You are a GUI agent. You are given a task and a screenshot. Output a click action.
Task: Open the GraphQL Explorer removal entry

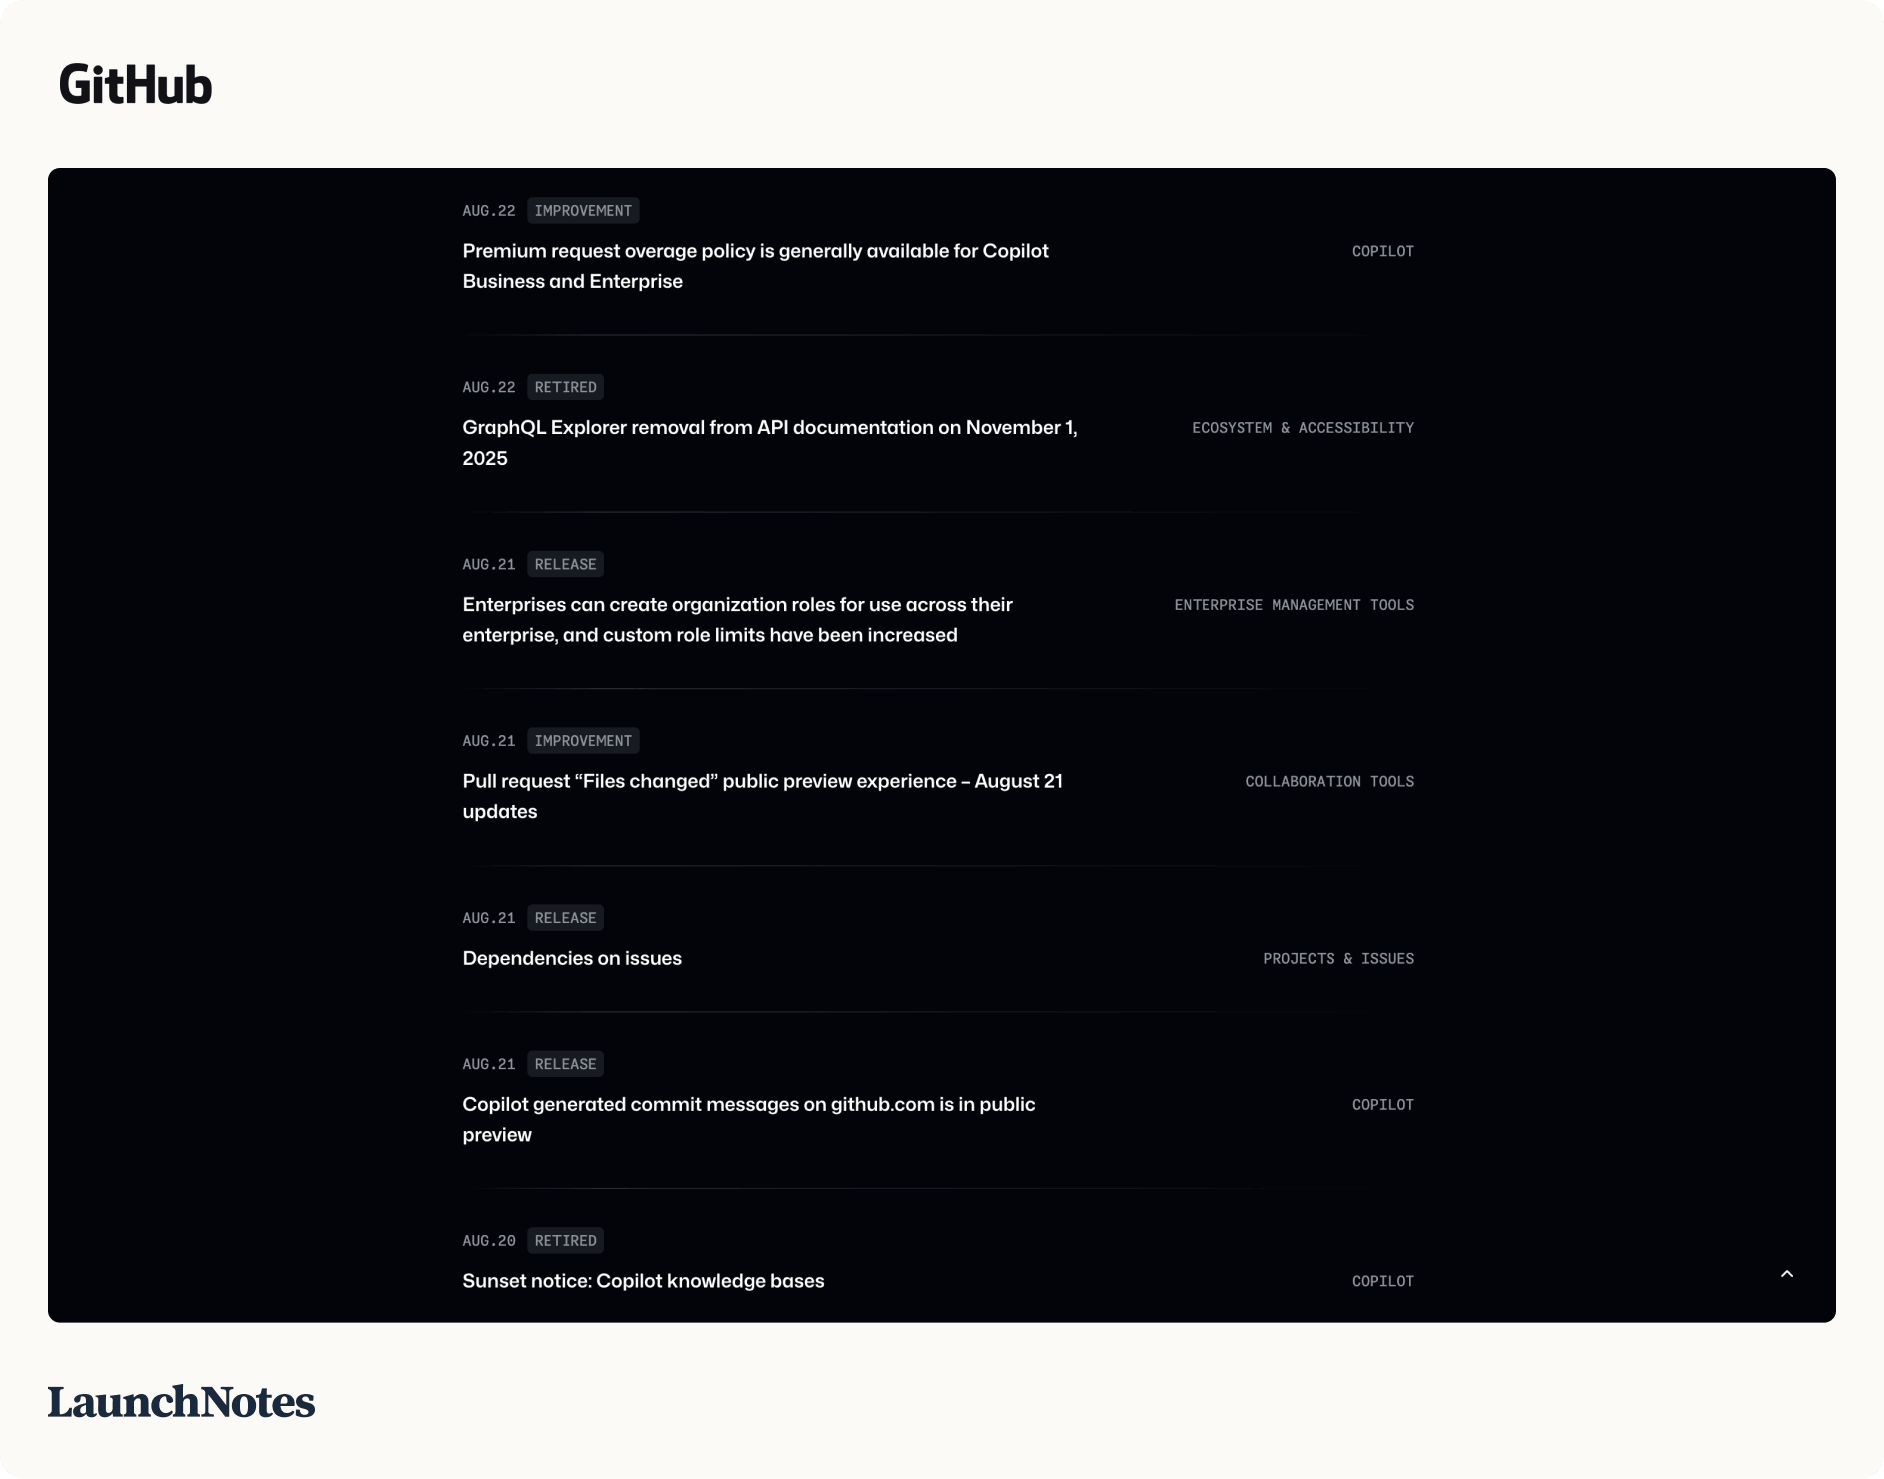[770, 443]
